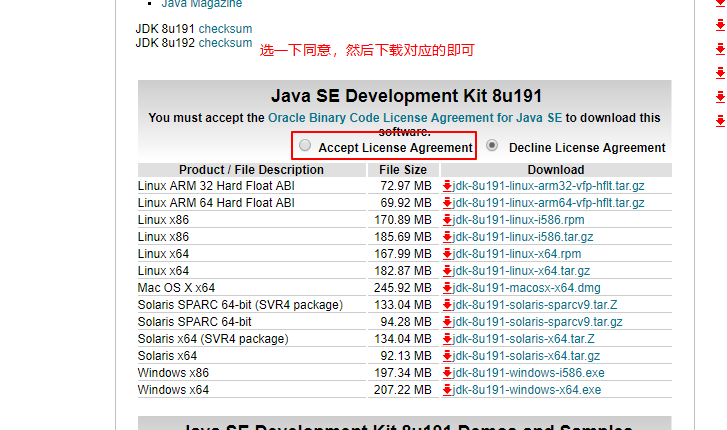Click the 245.92 MB file size cell
Image resolution: width=727 pixels, height=430 pixels.
pyautogui.click(x=402, y=288)
